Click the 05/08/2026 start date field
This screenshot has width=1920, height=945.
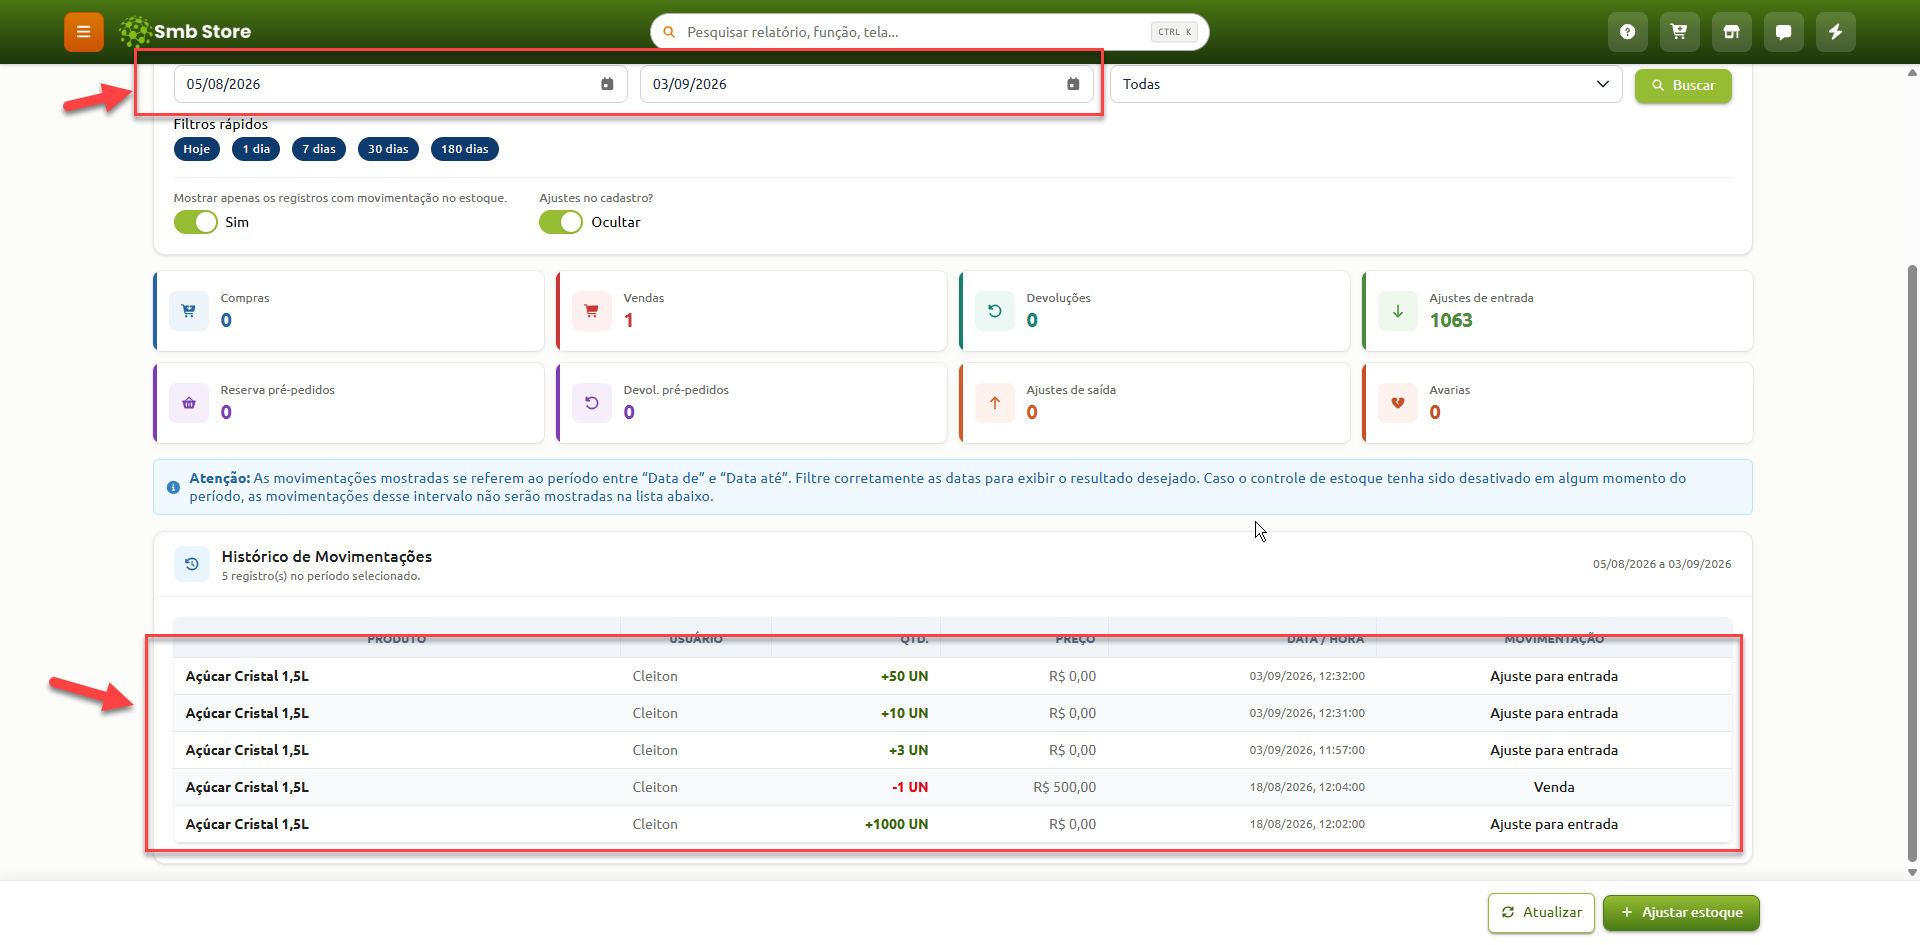click(400, 84)
